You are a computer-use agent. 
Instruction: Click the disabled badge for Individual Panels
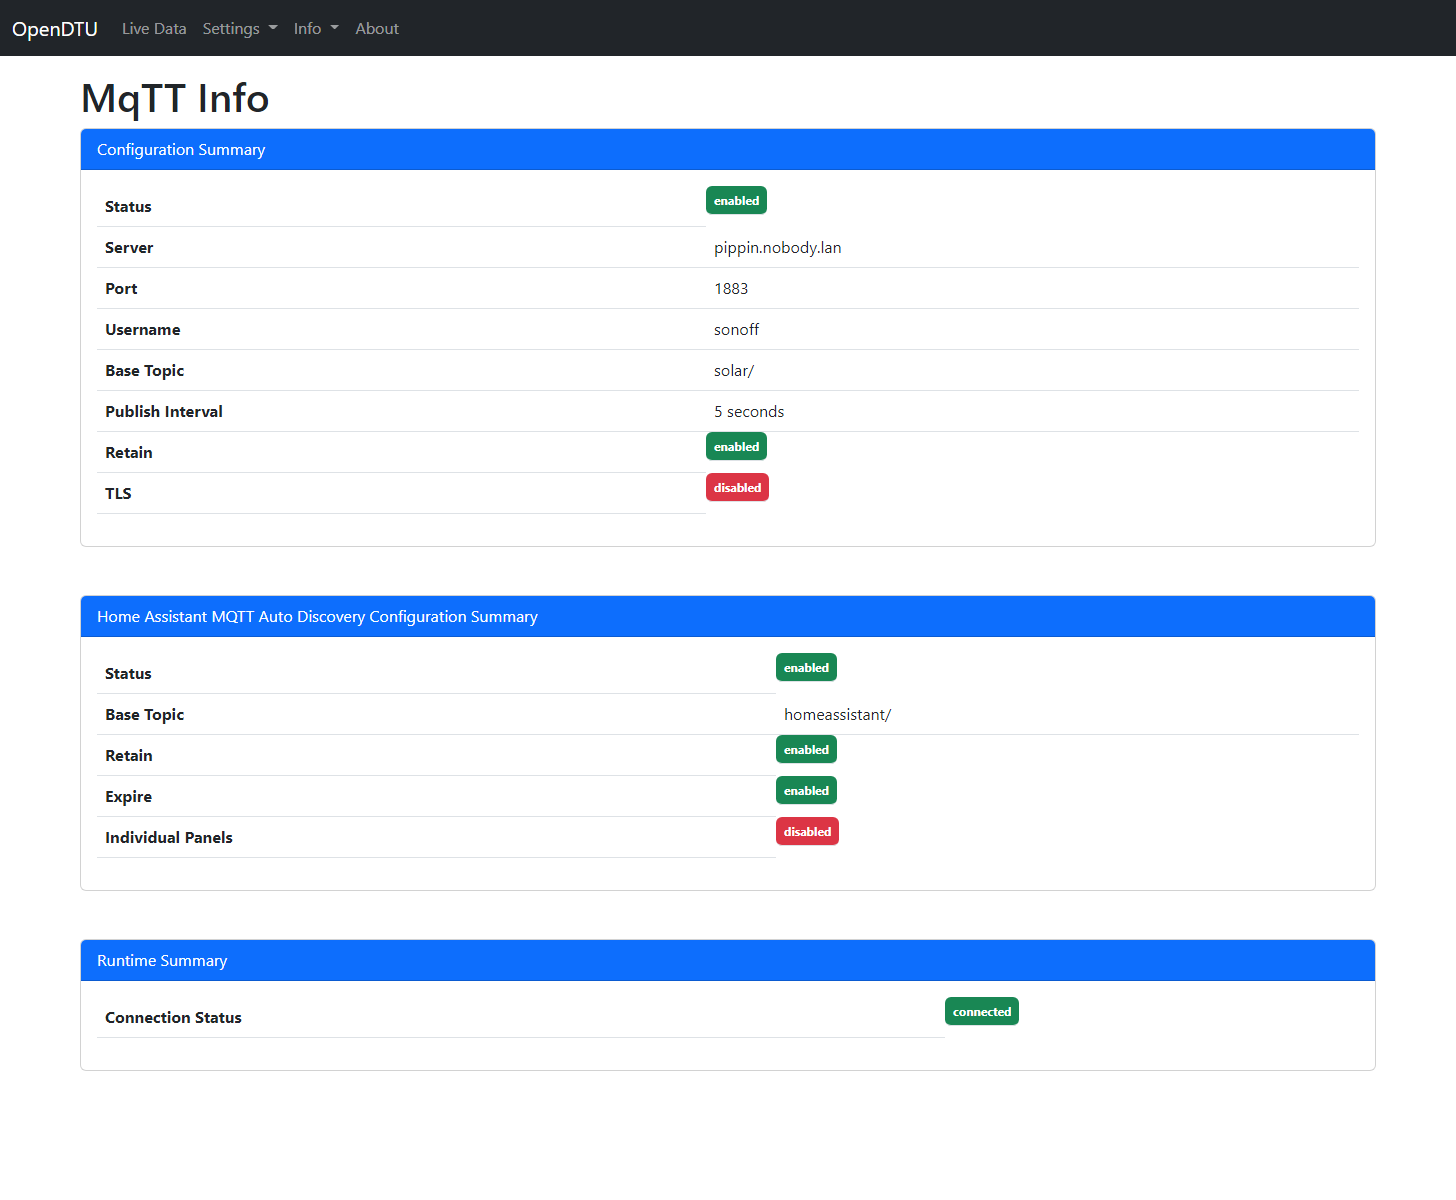pos(807,832)
